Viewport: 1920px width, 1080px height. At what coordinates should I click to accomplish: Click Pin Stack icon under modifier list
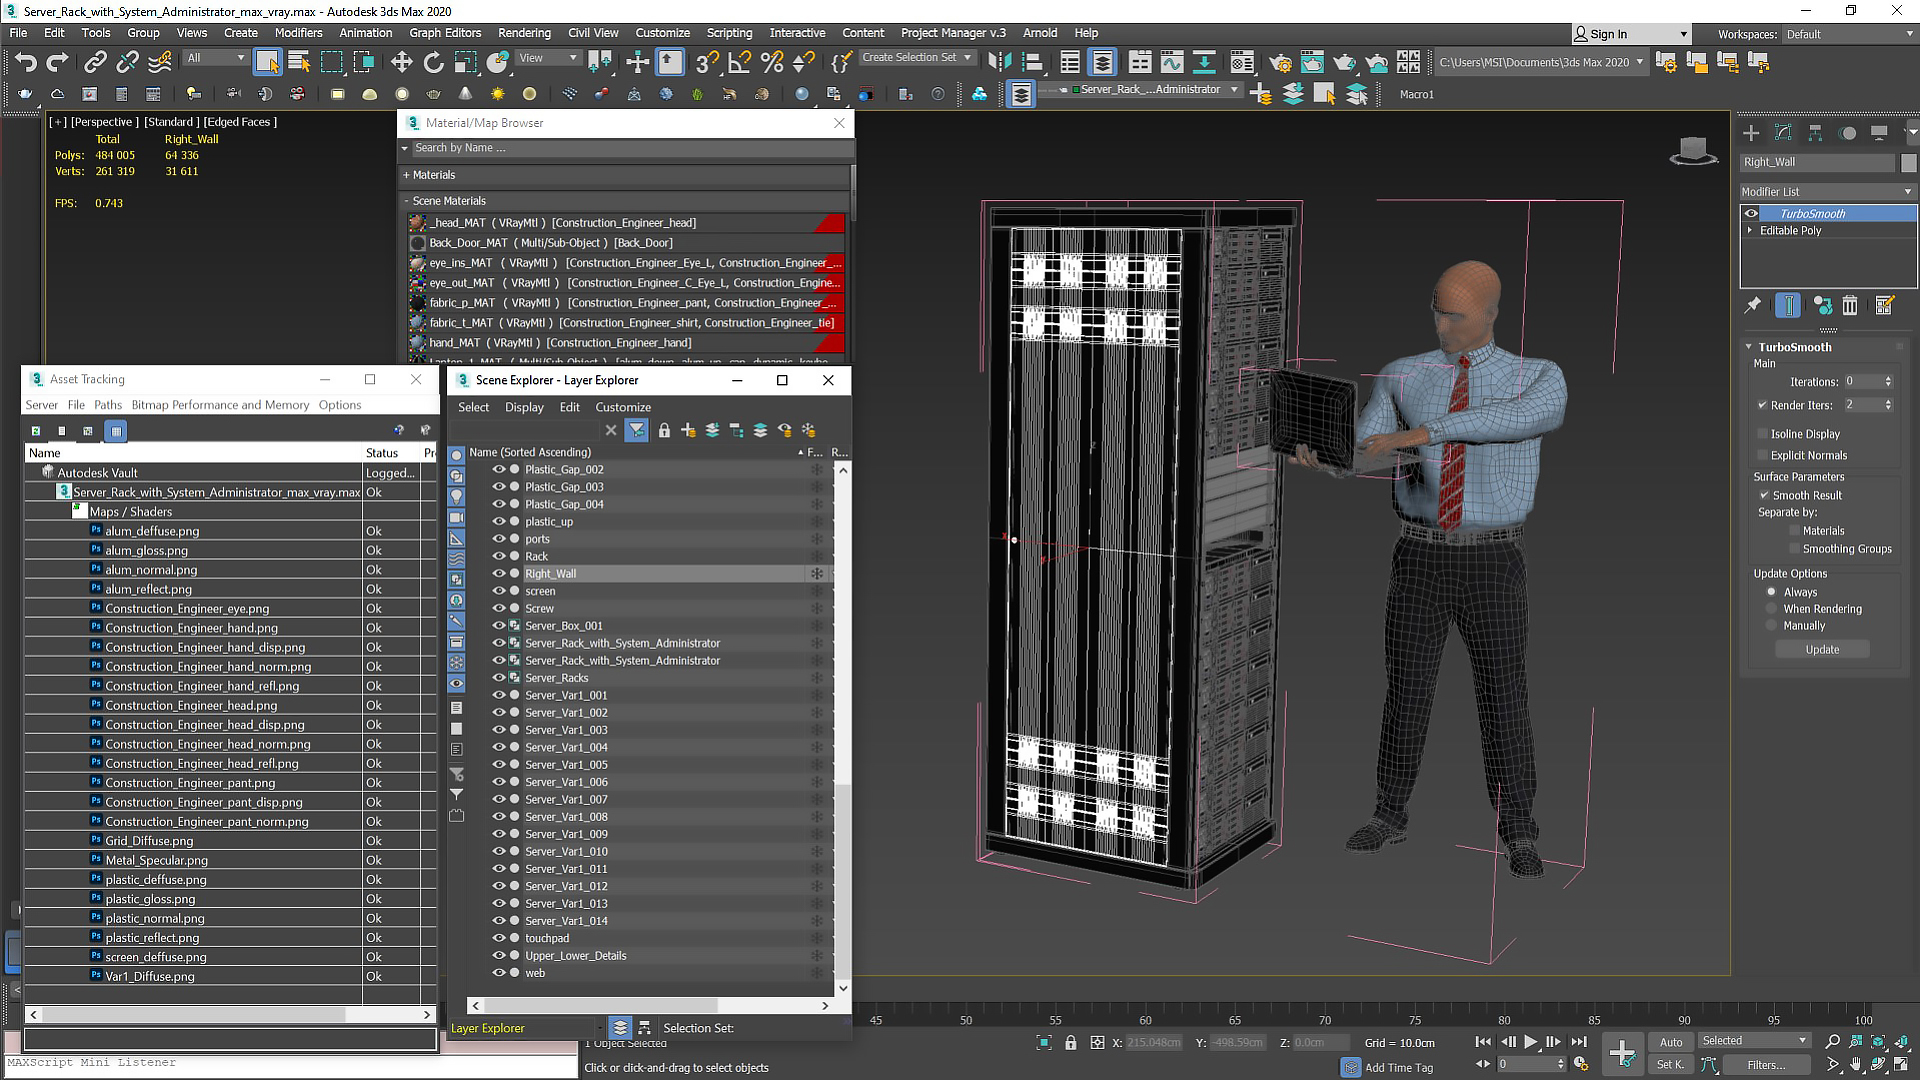point(1753,306)
